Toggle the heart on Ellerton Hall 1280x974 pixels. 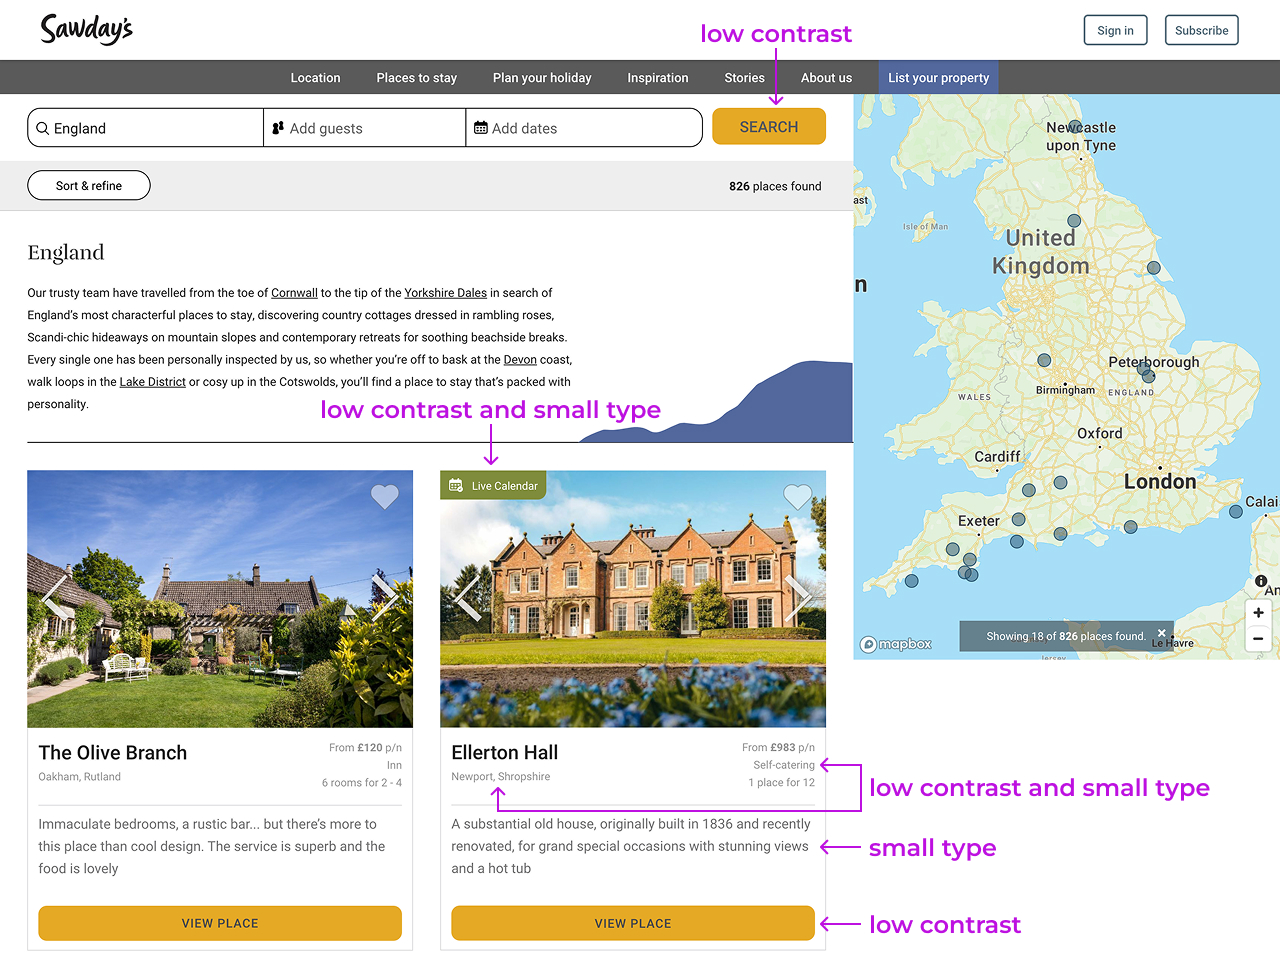pyautogui.click(x=797, y=497)
